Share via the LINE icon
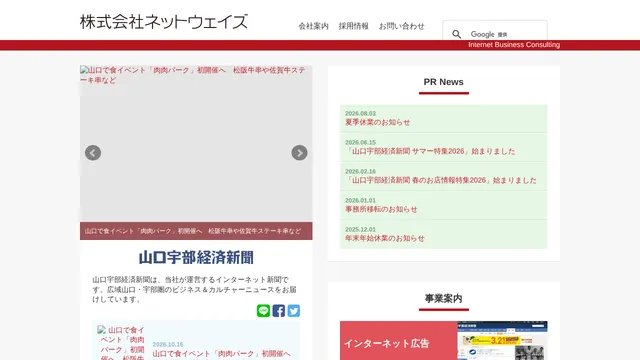 [263, 311]
